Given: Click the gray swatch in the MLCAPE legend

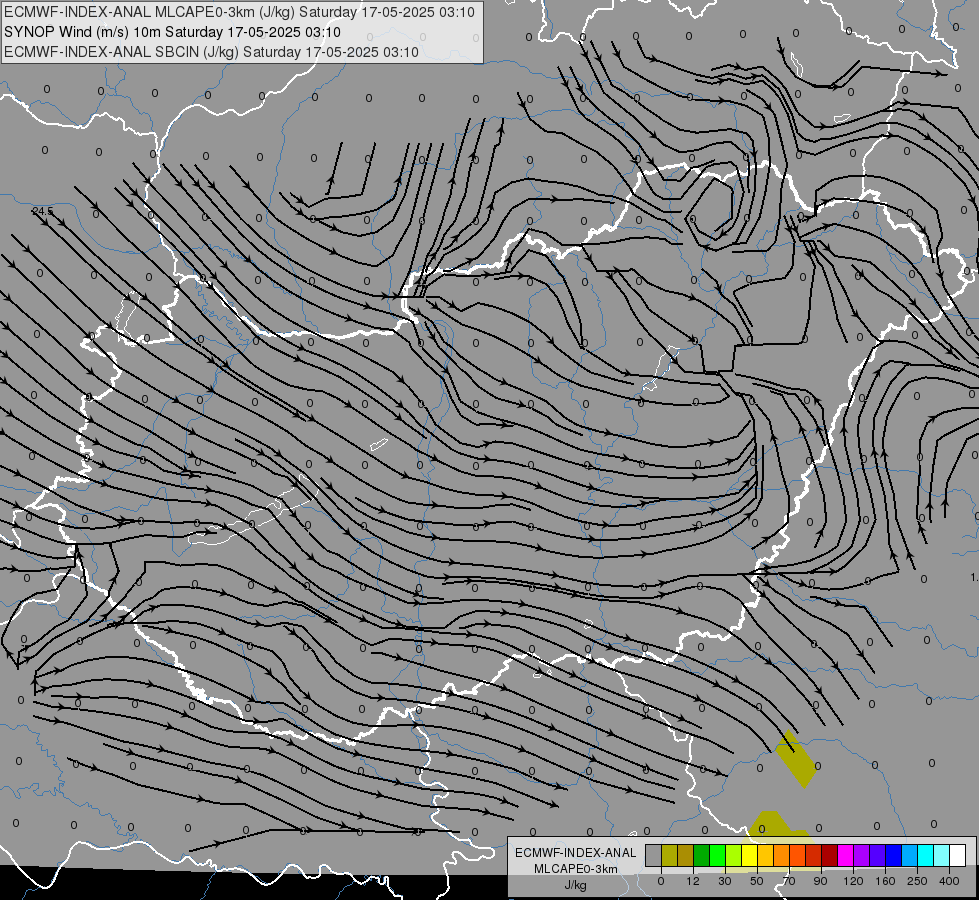Looking at the screenshot, I should 654,856.
